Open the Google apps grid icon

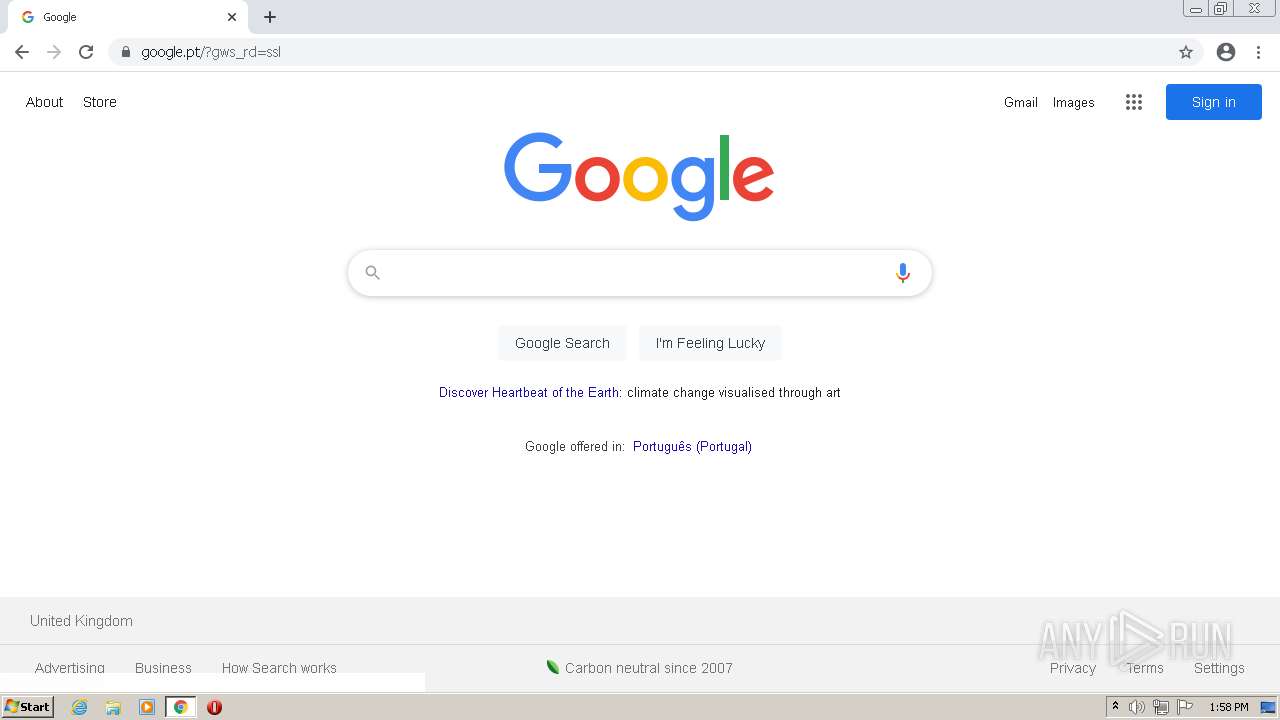pyautogui.click(x=1133, y=102)
